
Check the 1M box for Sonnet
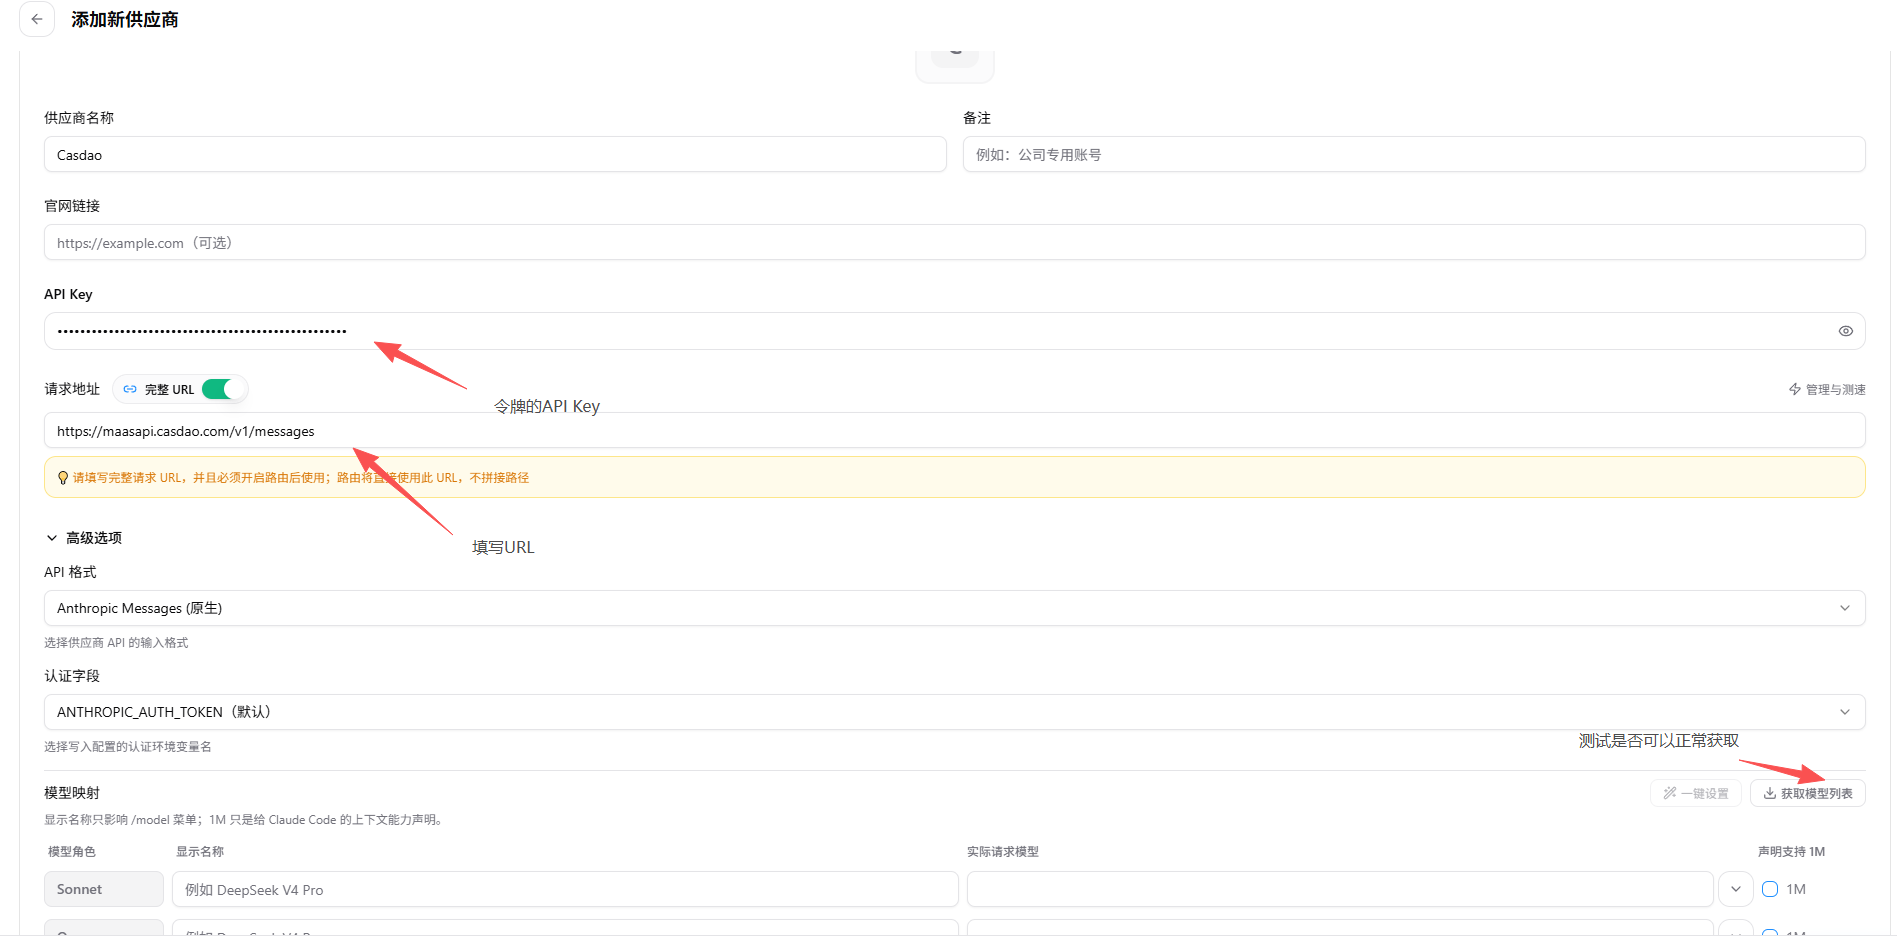coord(1770,889)
